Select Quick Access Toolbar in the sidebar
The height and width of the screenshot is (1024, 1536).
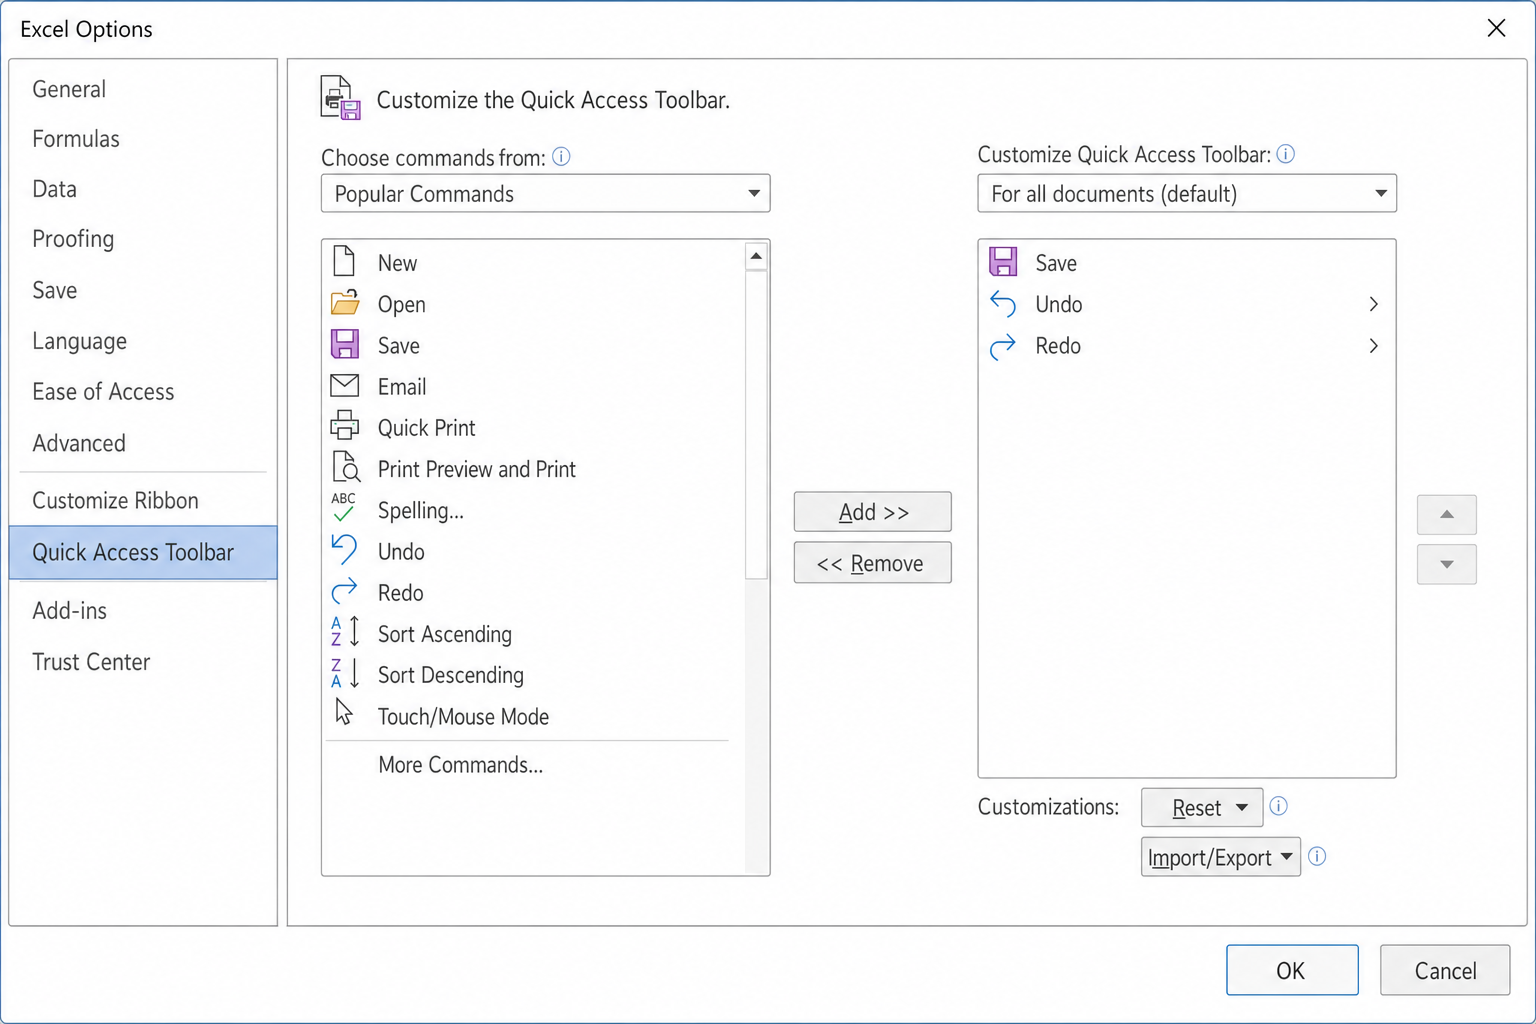point(143,552)
